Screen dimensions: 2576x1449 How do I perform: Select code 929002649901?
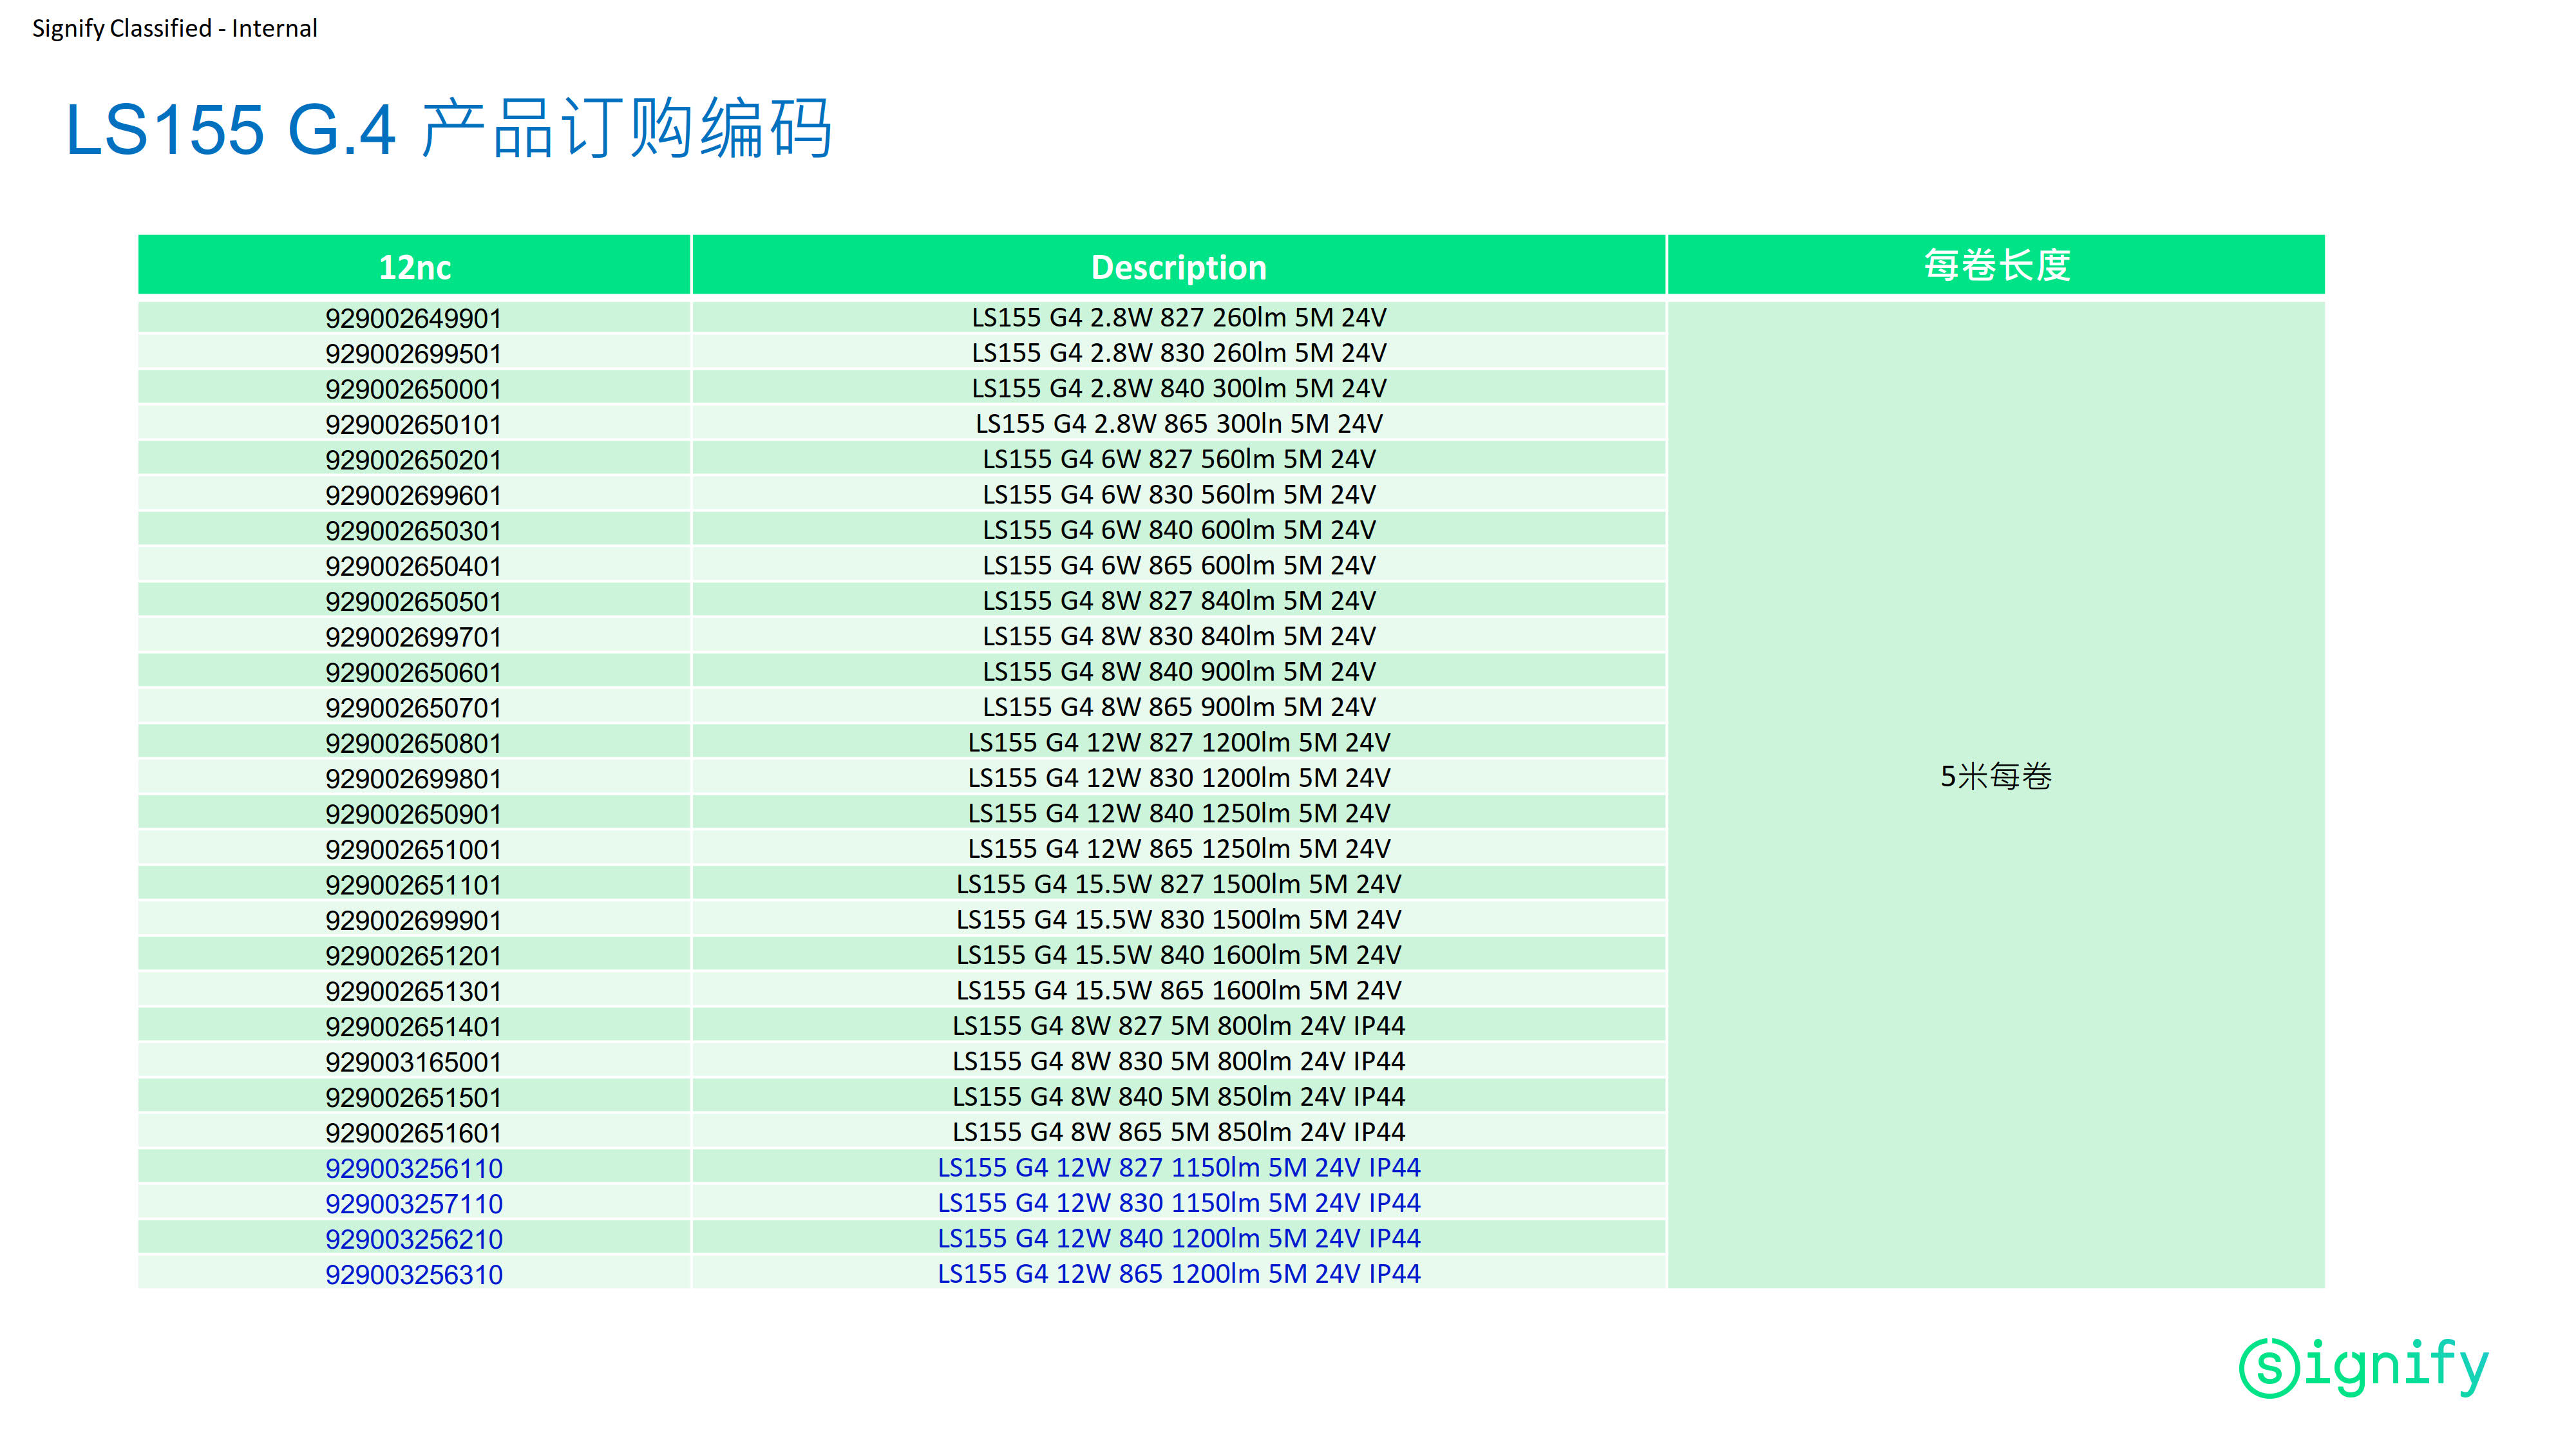pyautogui.click(x=413, y=318)
